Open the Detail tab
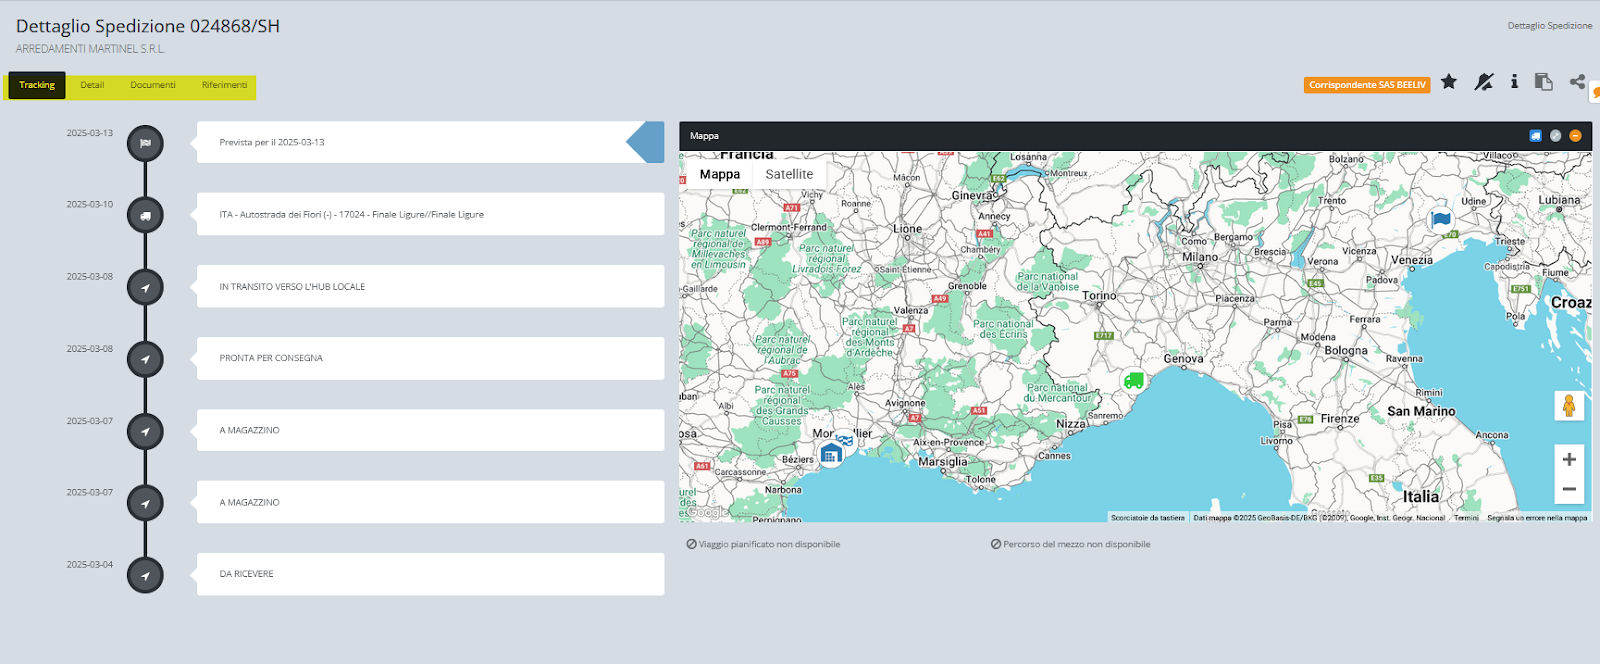1600x664 pixels. click(x=92, y=85)
